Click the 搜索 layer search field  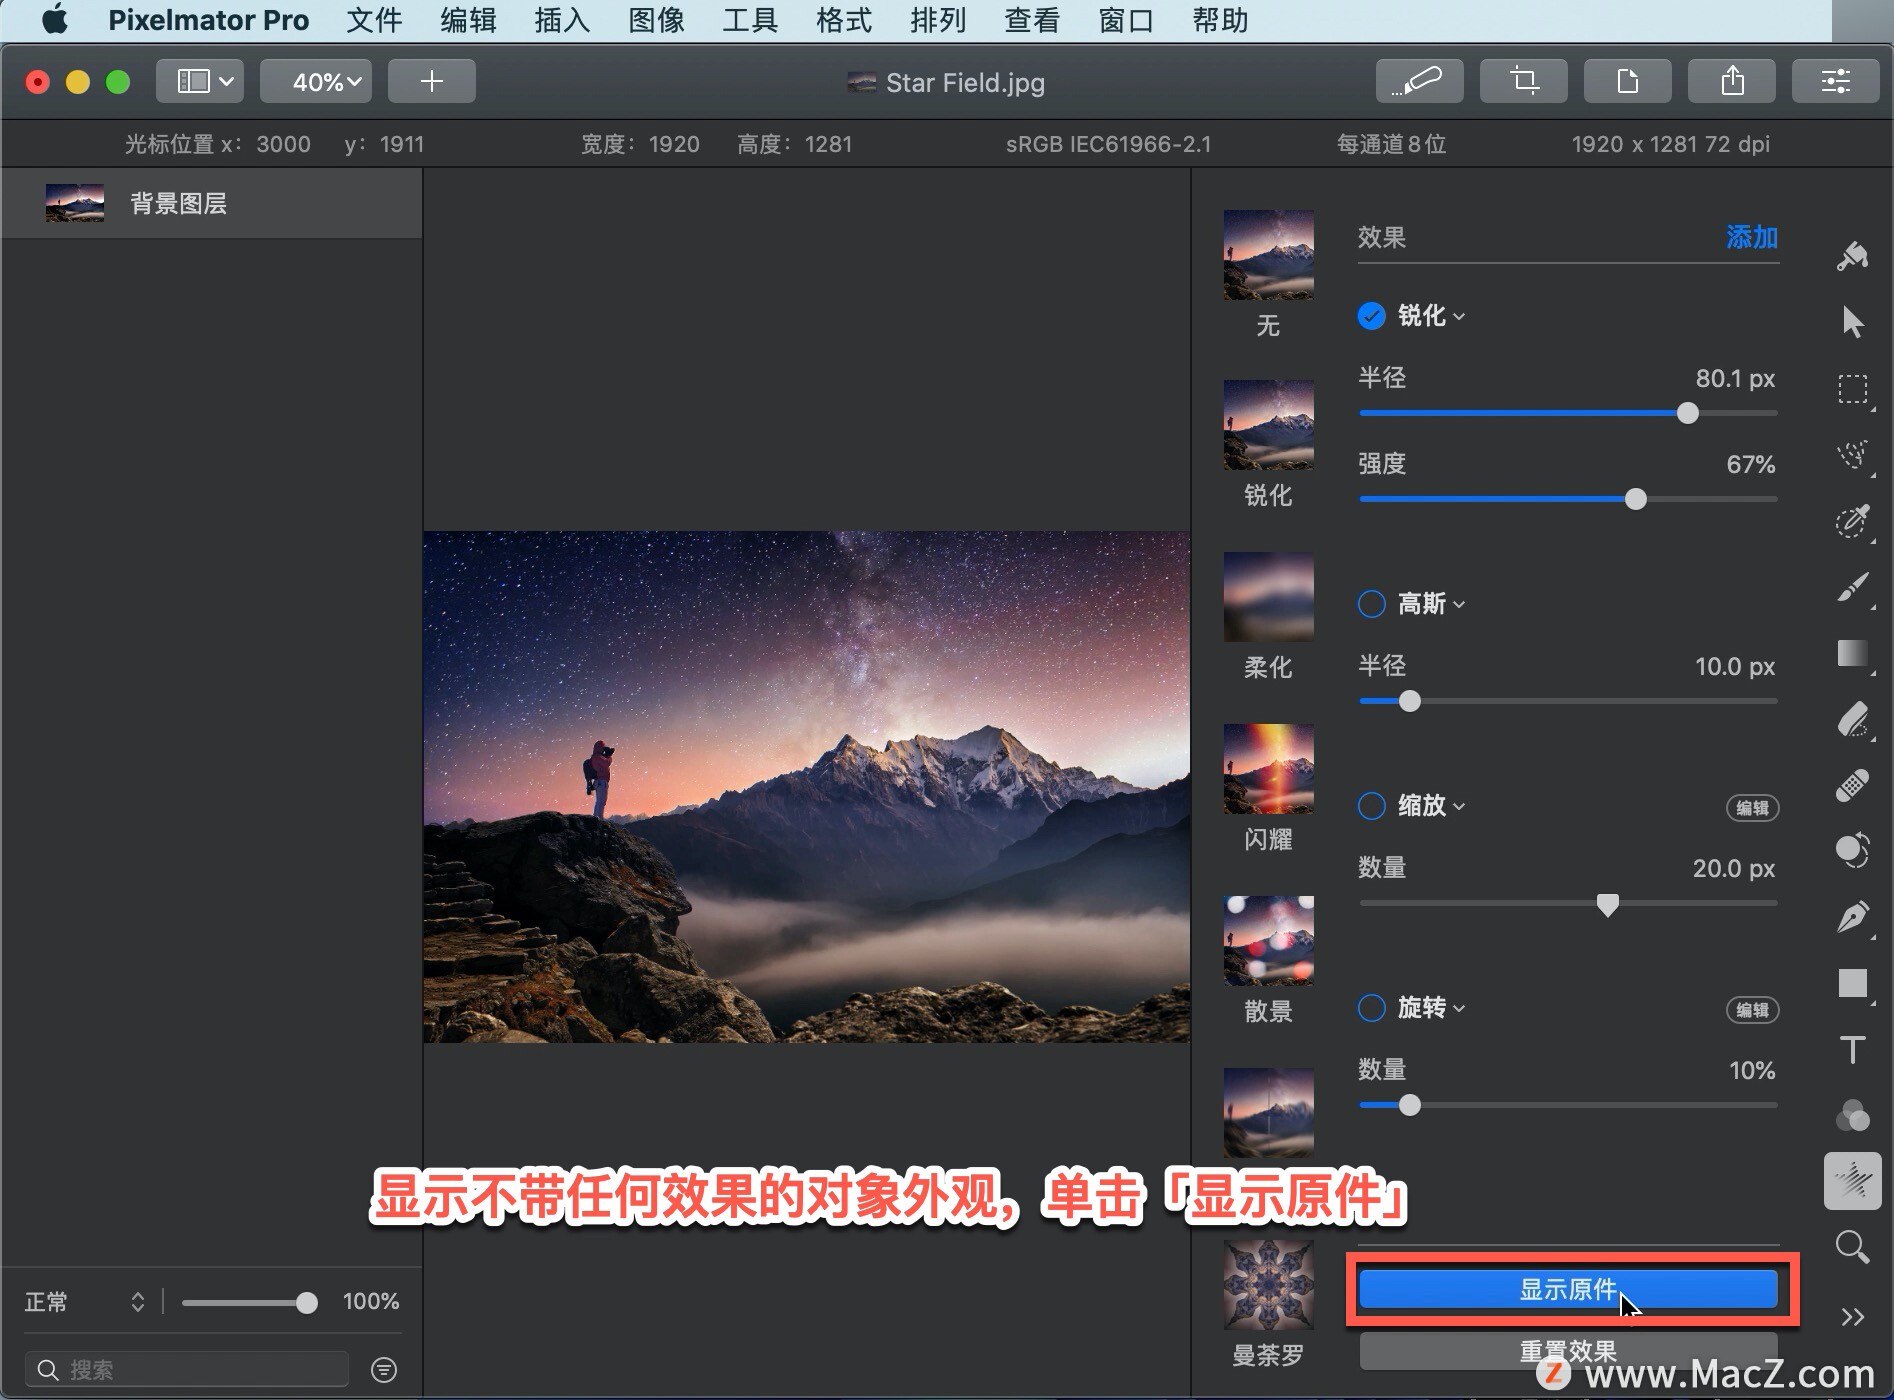pos(188,1369)
